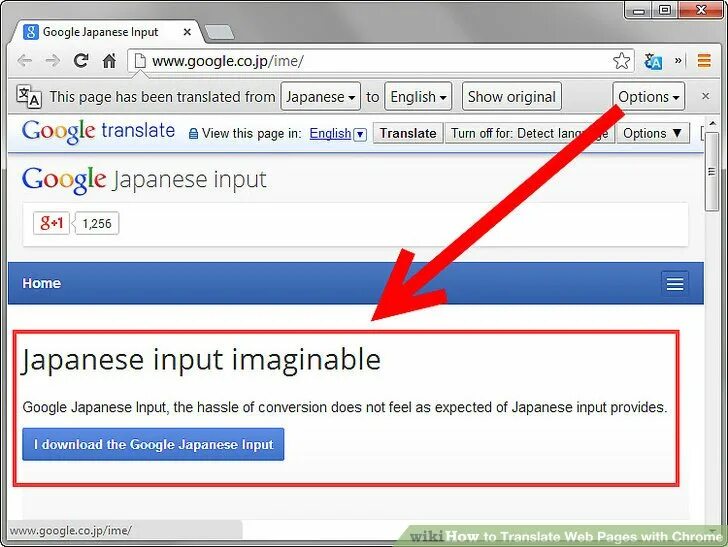Click the scrollbar up arrow
The width and height of the screenshot is (728, 547).
712,123
